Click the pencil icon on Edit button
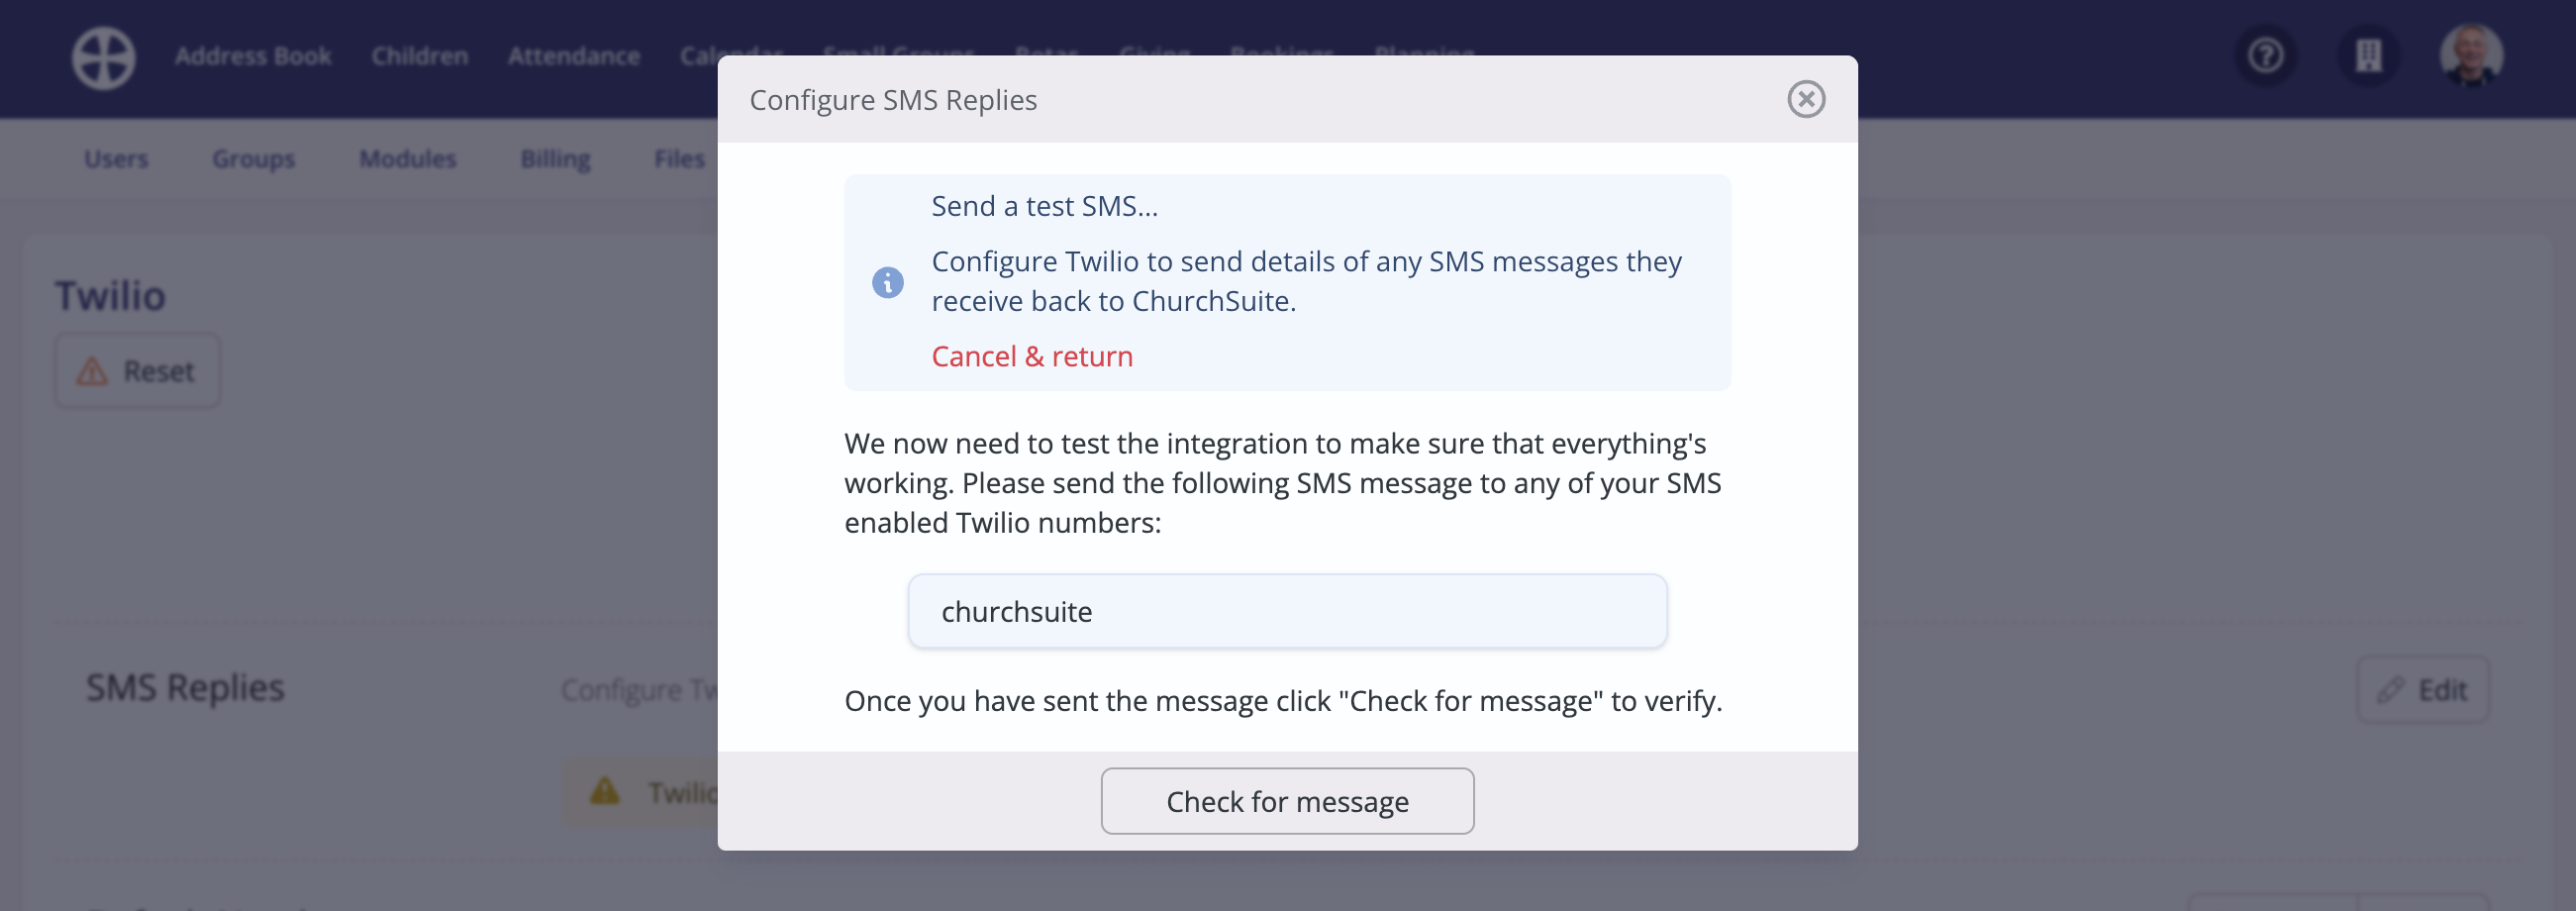Screen dimensions: 2576x911 2390,689
